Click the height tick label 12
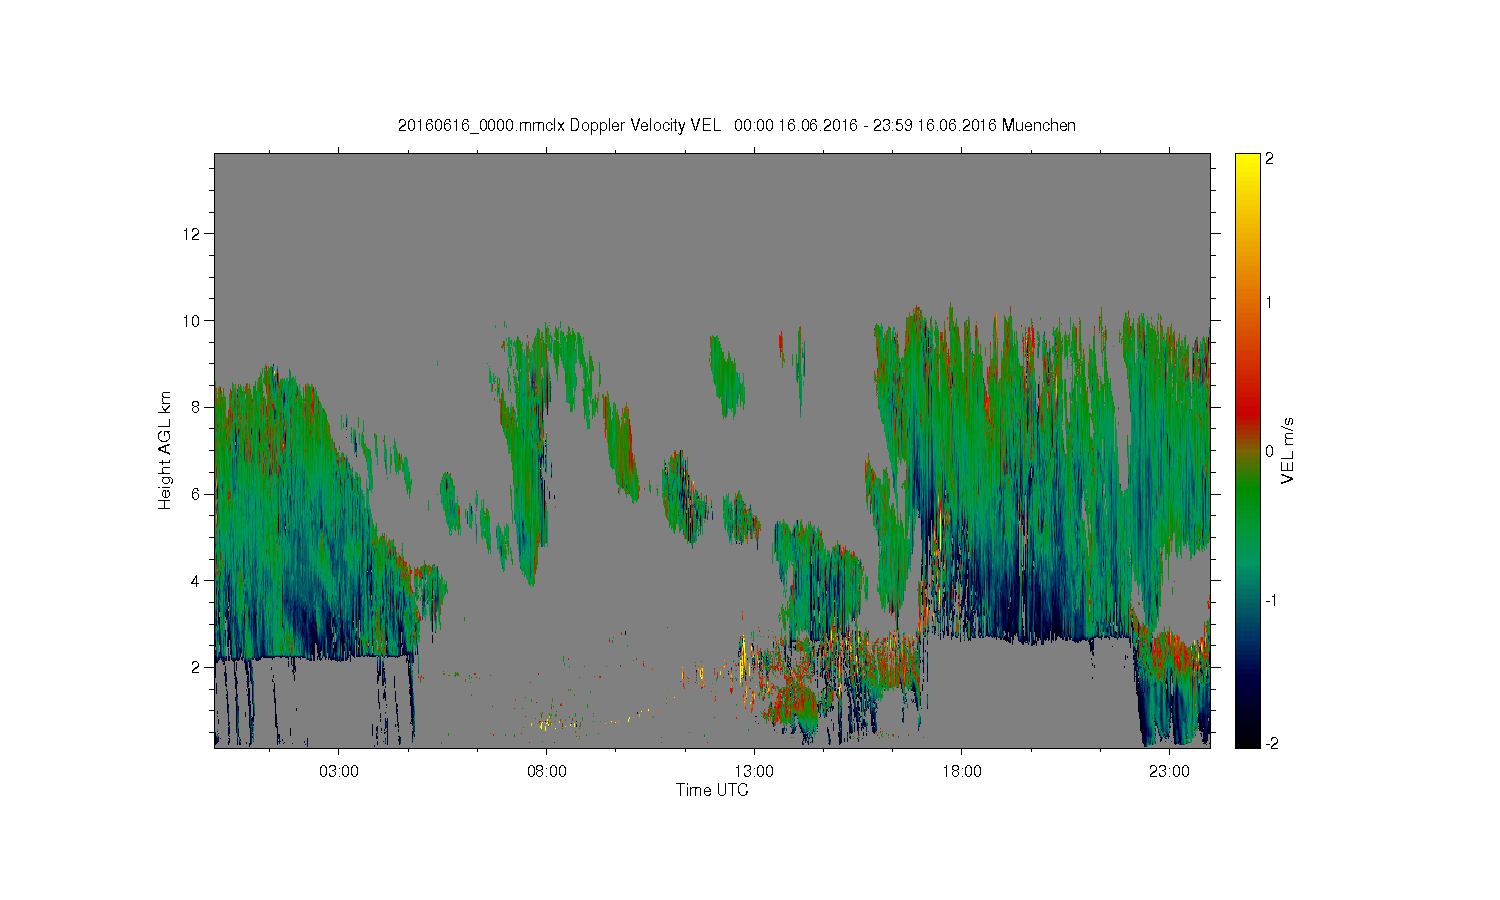This screenshot has height=900, width=1500. (193, 234)
